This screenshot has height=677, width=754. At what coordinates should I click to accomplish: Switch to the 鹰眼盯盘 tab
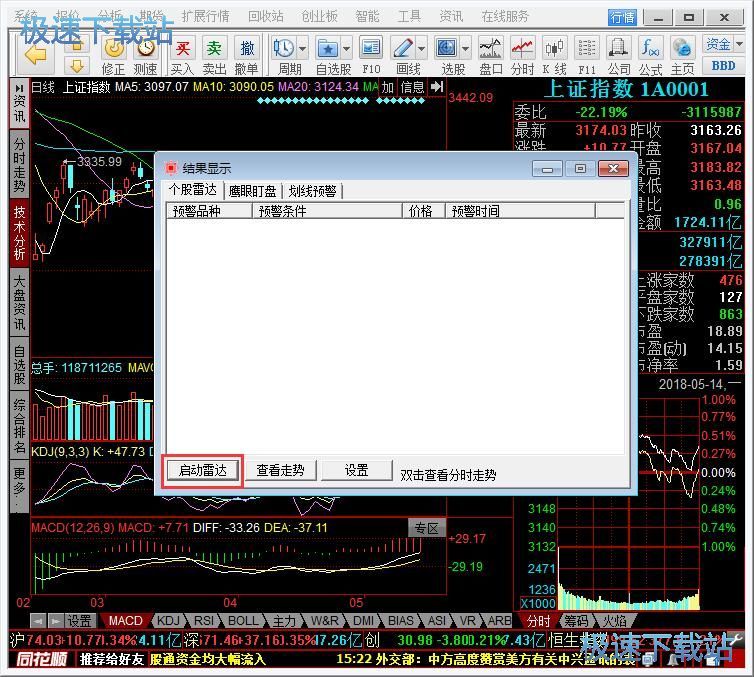(252, 191)
